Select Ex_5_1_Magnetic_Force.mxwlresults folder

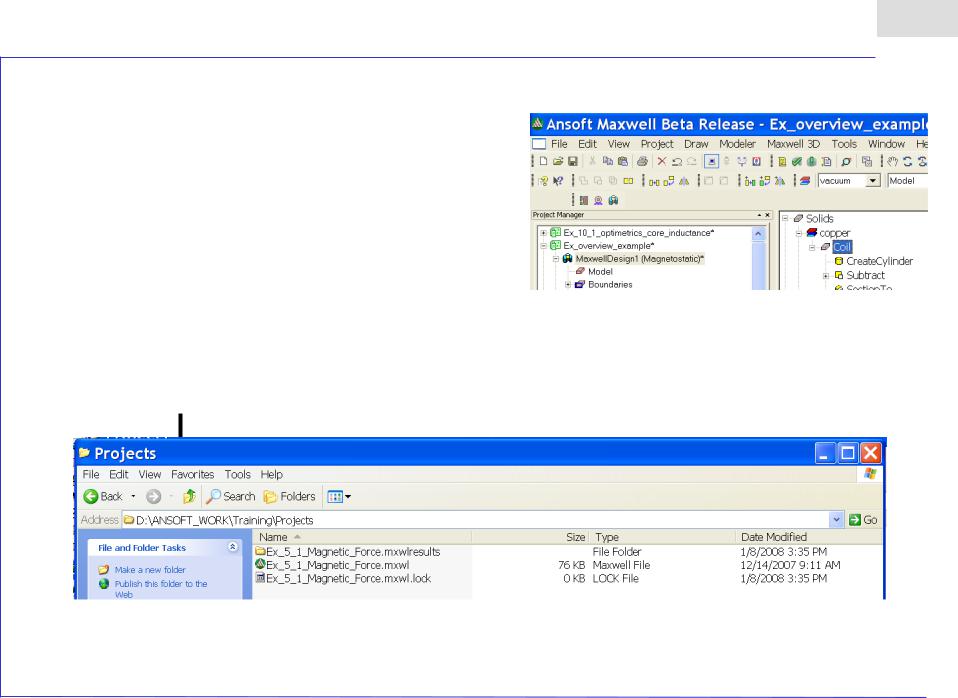click(x=353, y=551)
